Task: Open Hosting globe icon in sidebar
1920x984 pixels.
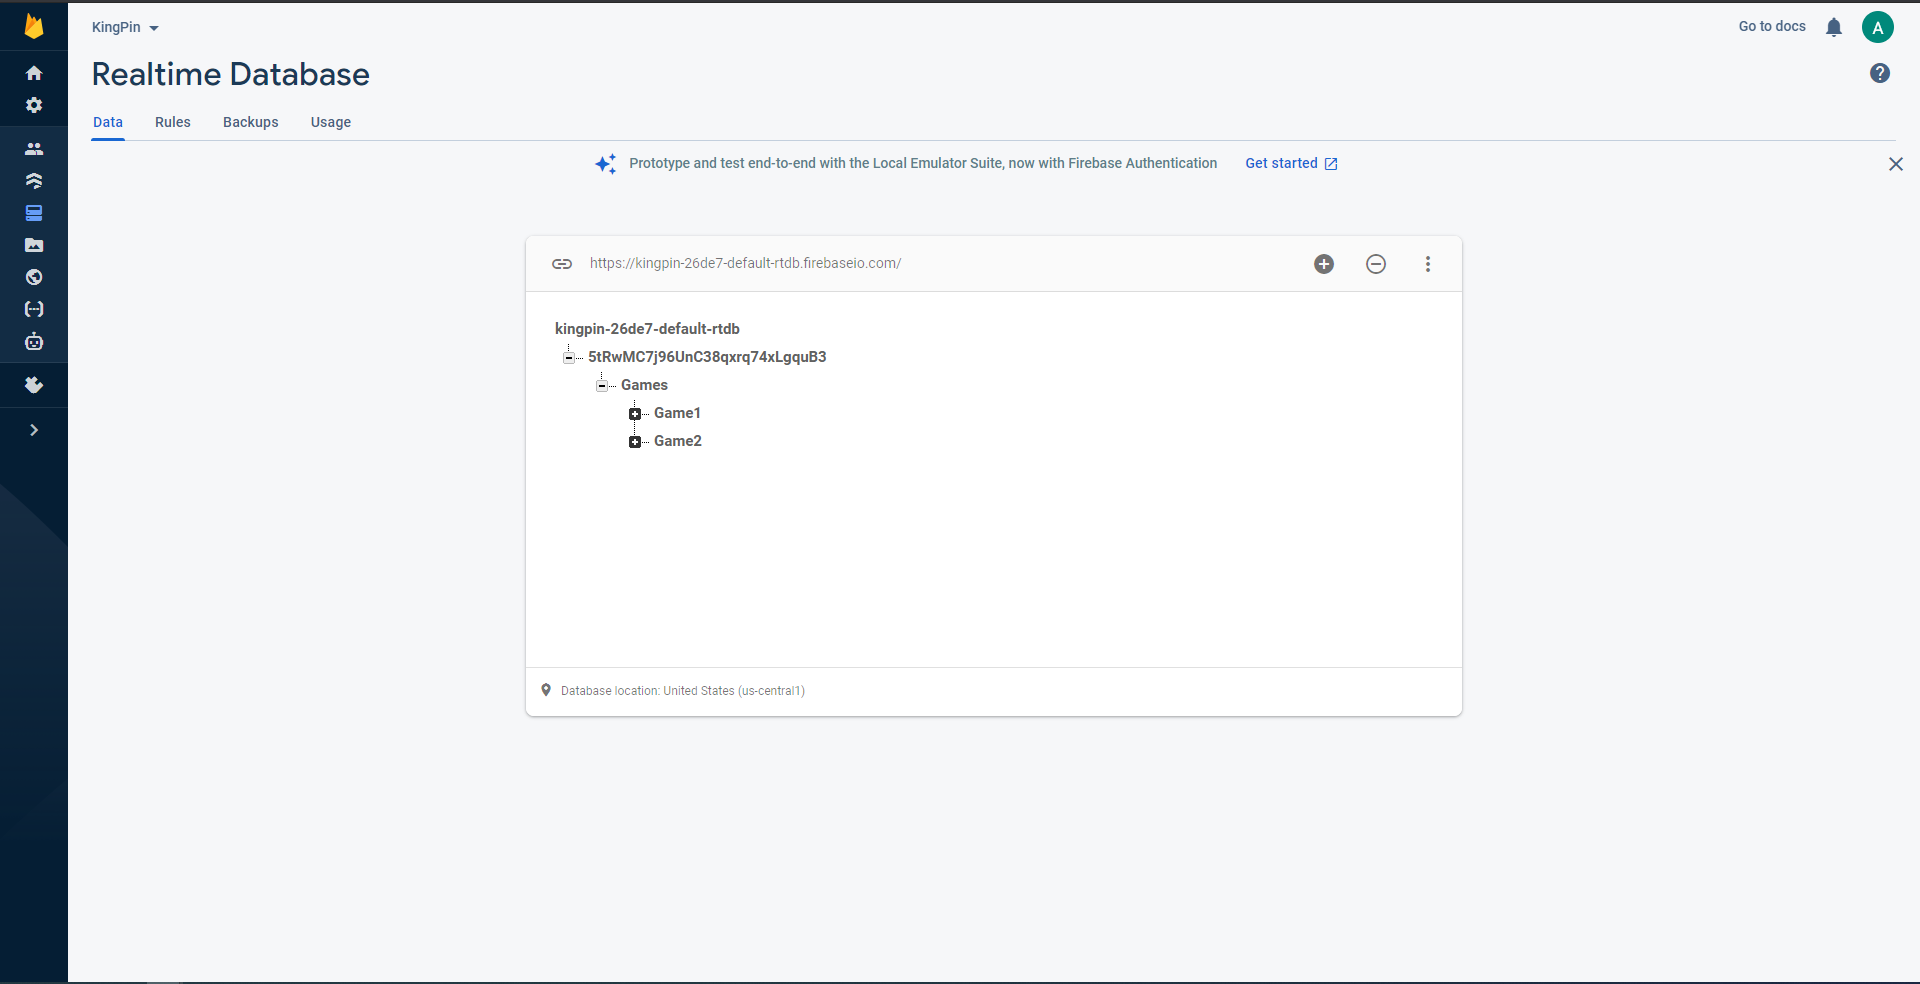Action: coord(34,277)
